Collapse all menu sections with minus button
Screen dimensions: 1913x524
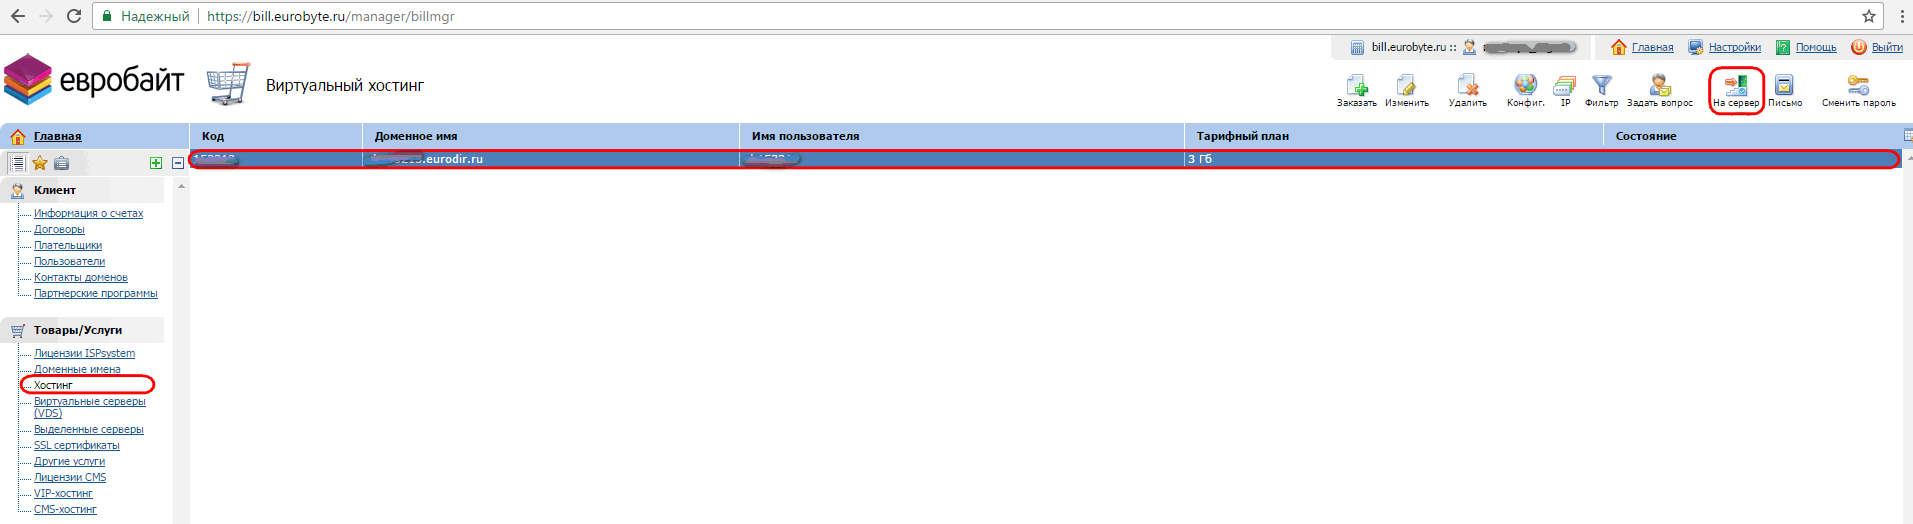click(178, 163)
